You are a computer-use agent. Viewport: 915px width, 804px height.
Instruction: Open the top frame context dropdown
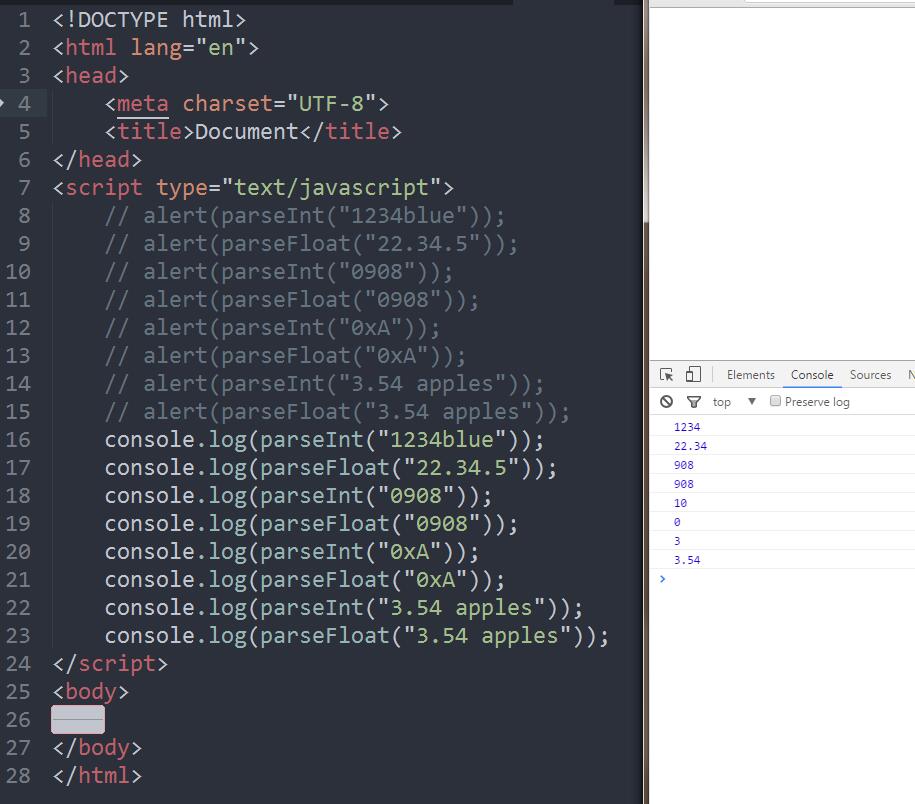(734, 401)
